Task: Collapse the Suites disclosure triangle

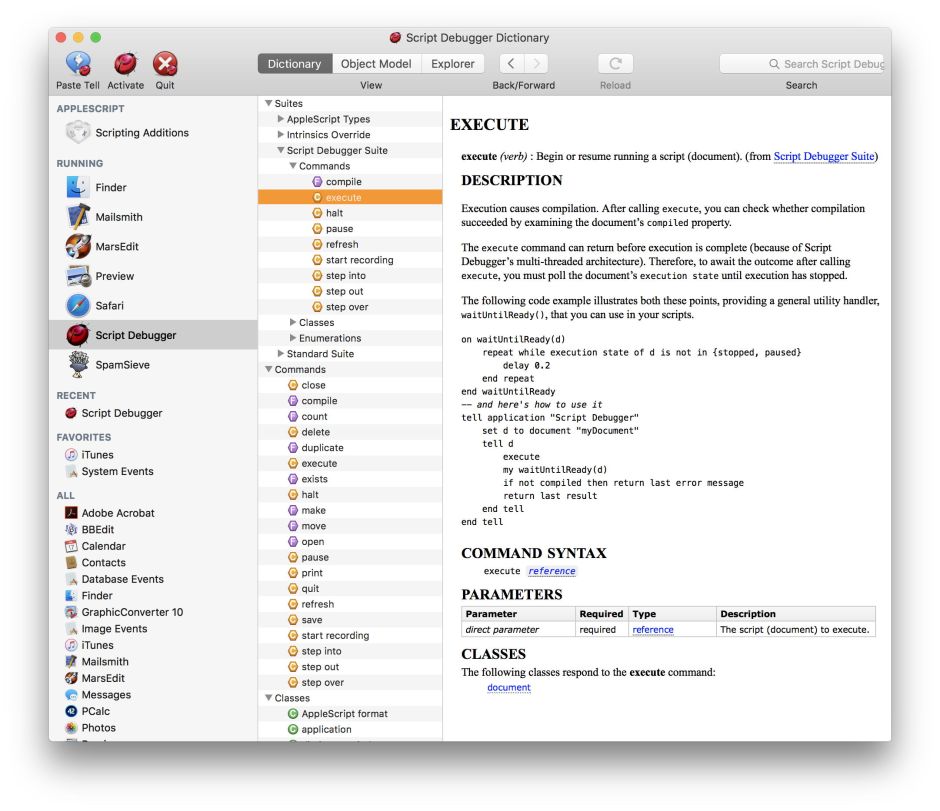Action: click(x=267, y=102)
